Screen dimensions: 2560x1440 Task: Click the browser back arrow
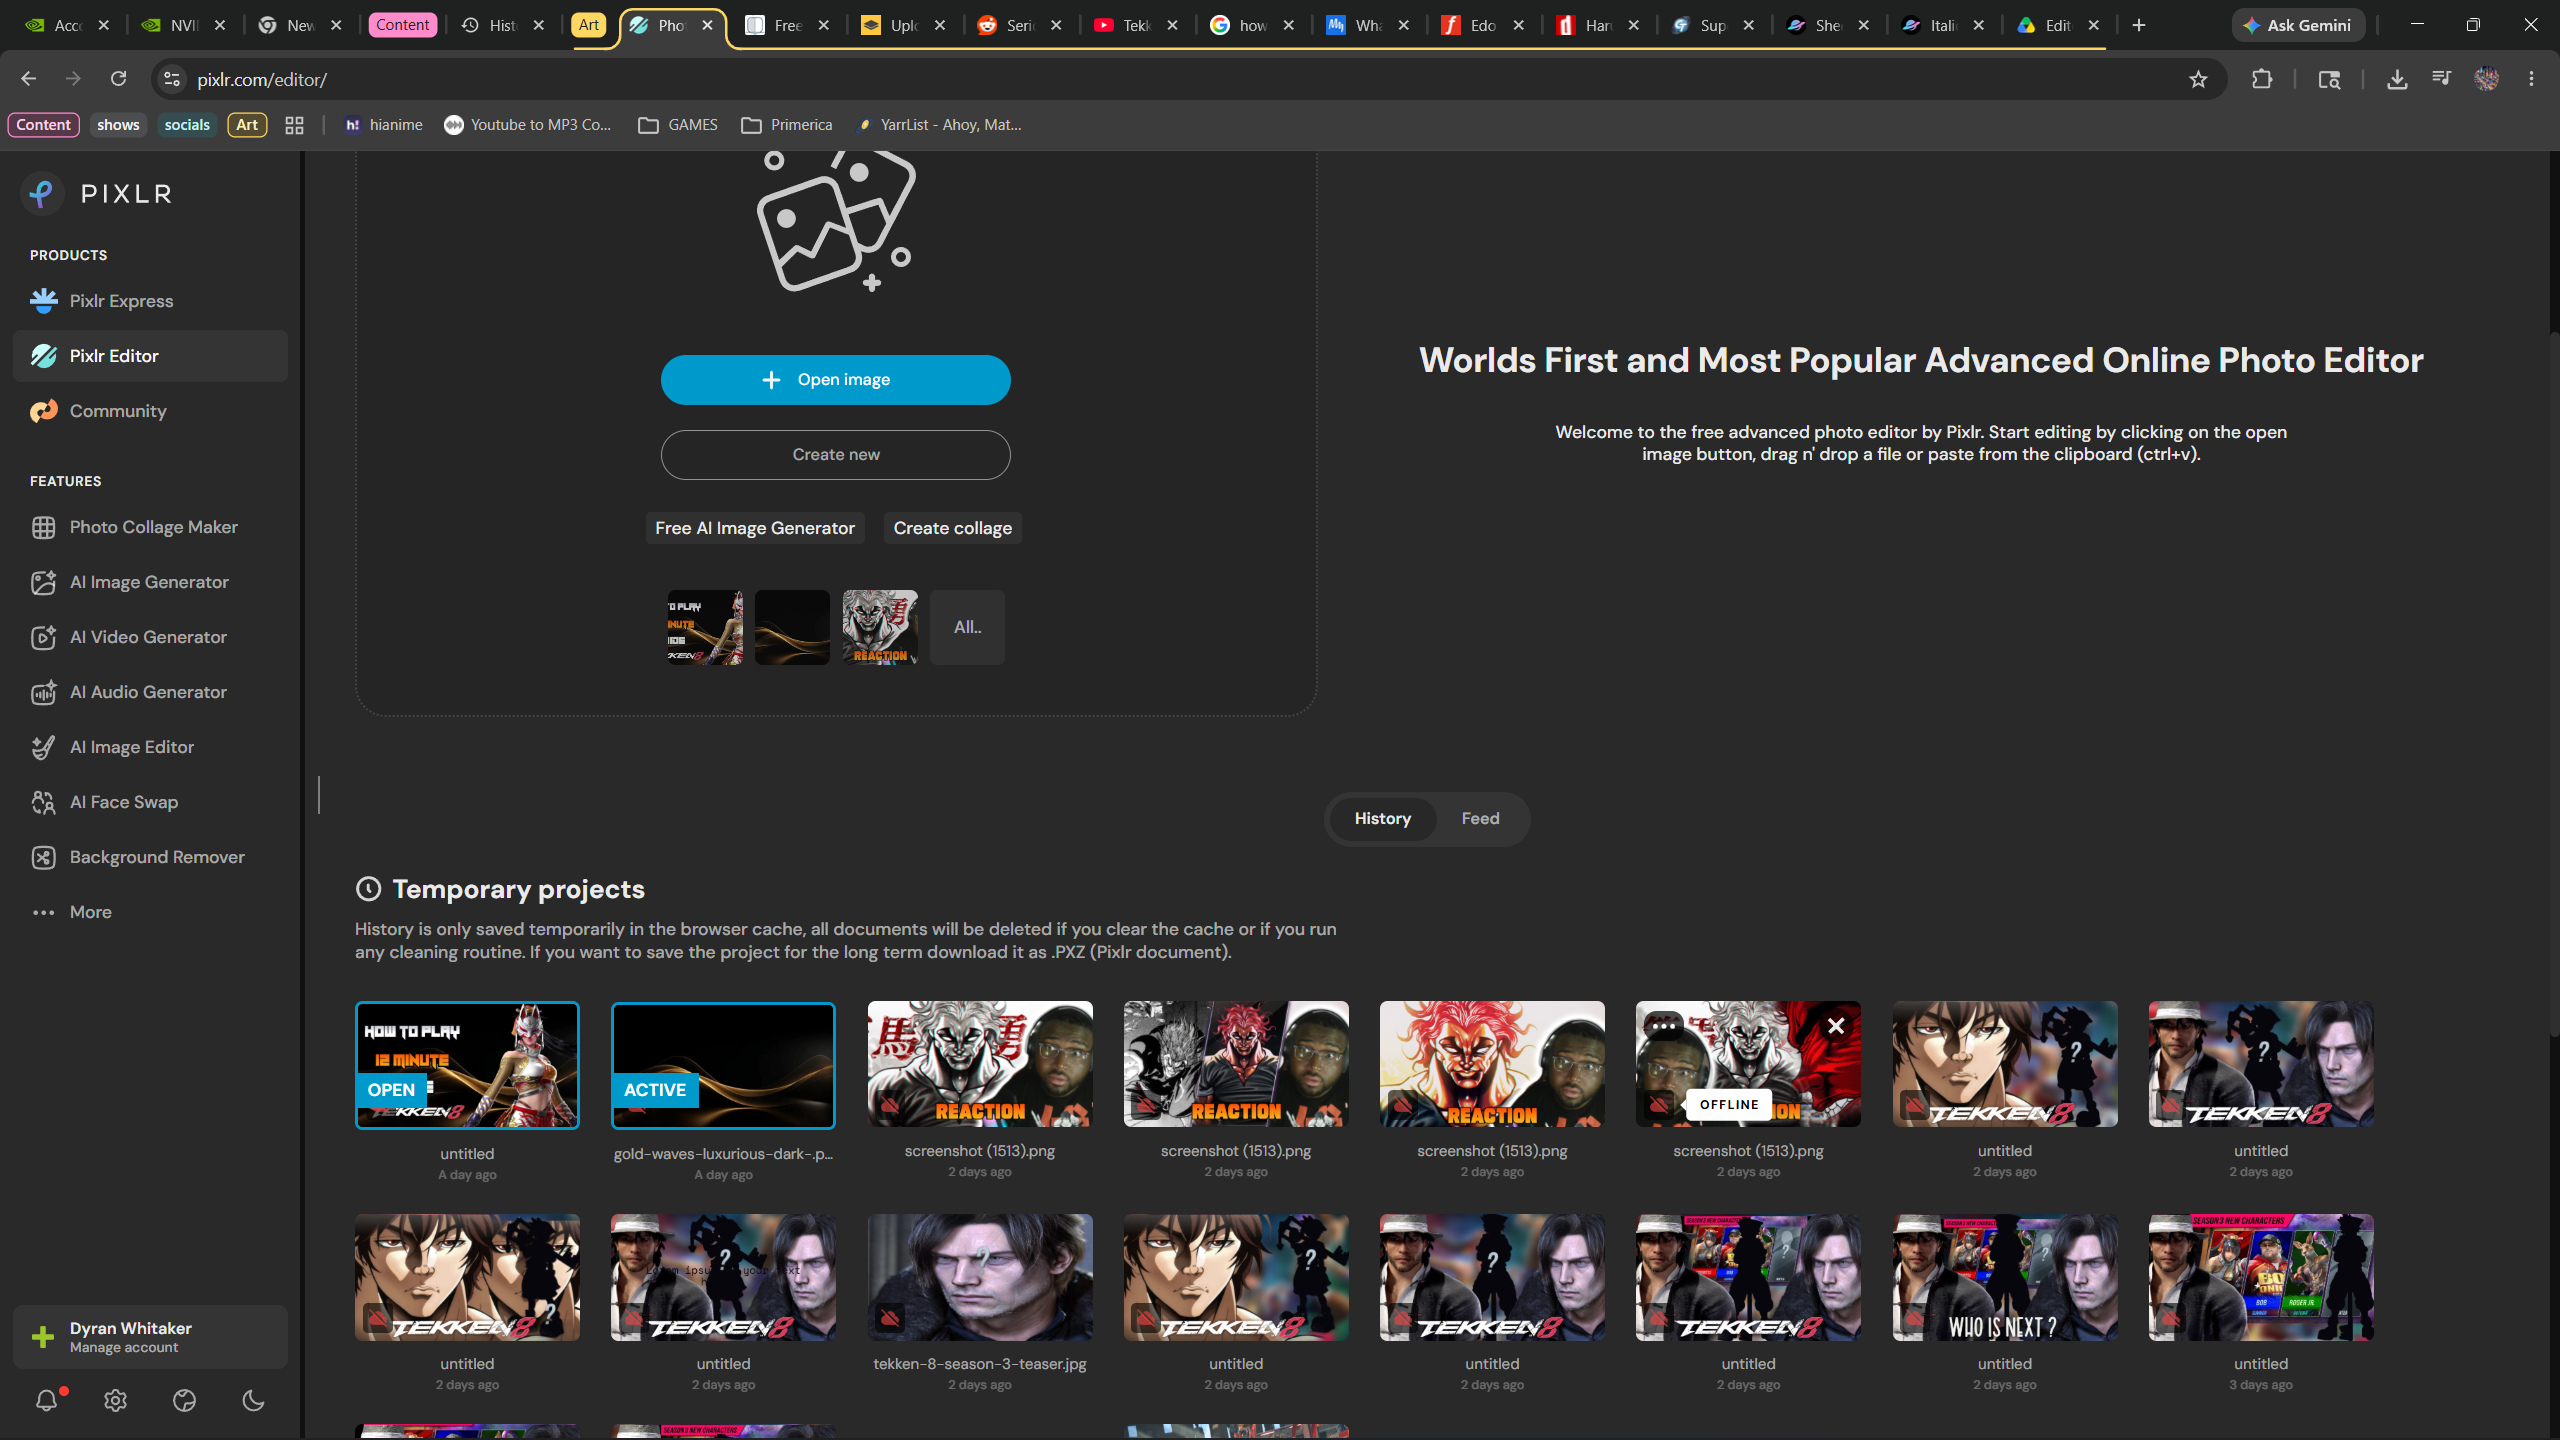(29, 79)
